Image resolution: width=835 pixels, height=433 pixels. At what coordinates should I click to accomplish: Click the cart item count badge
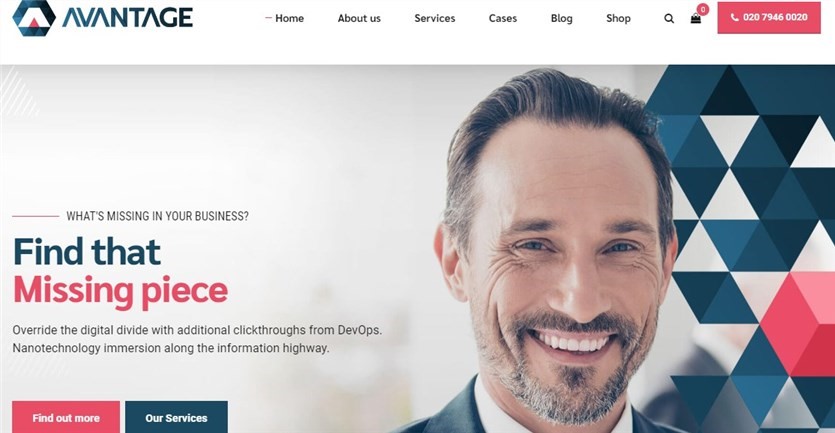703,9
